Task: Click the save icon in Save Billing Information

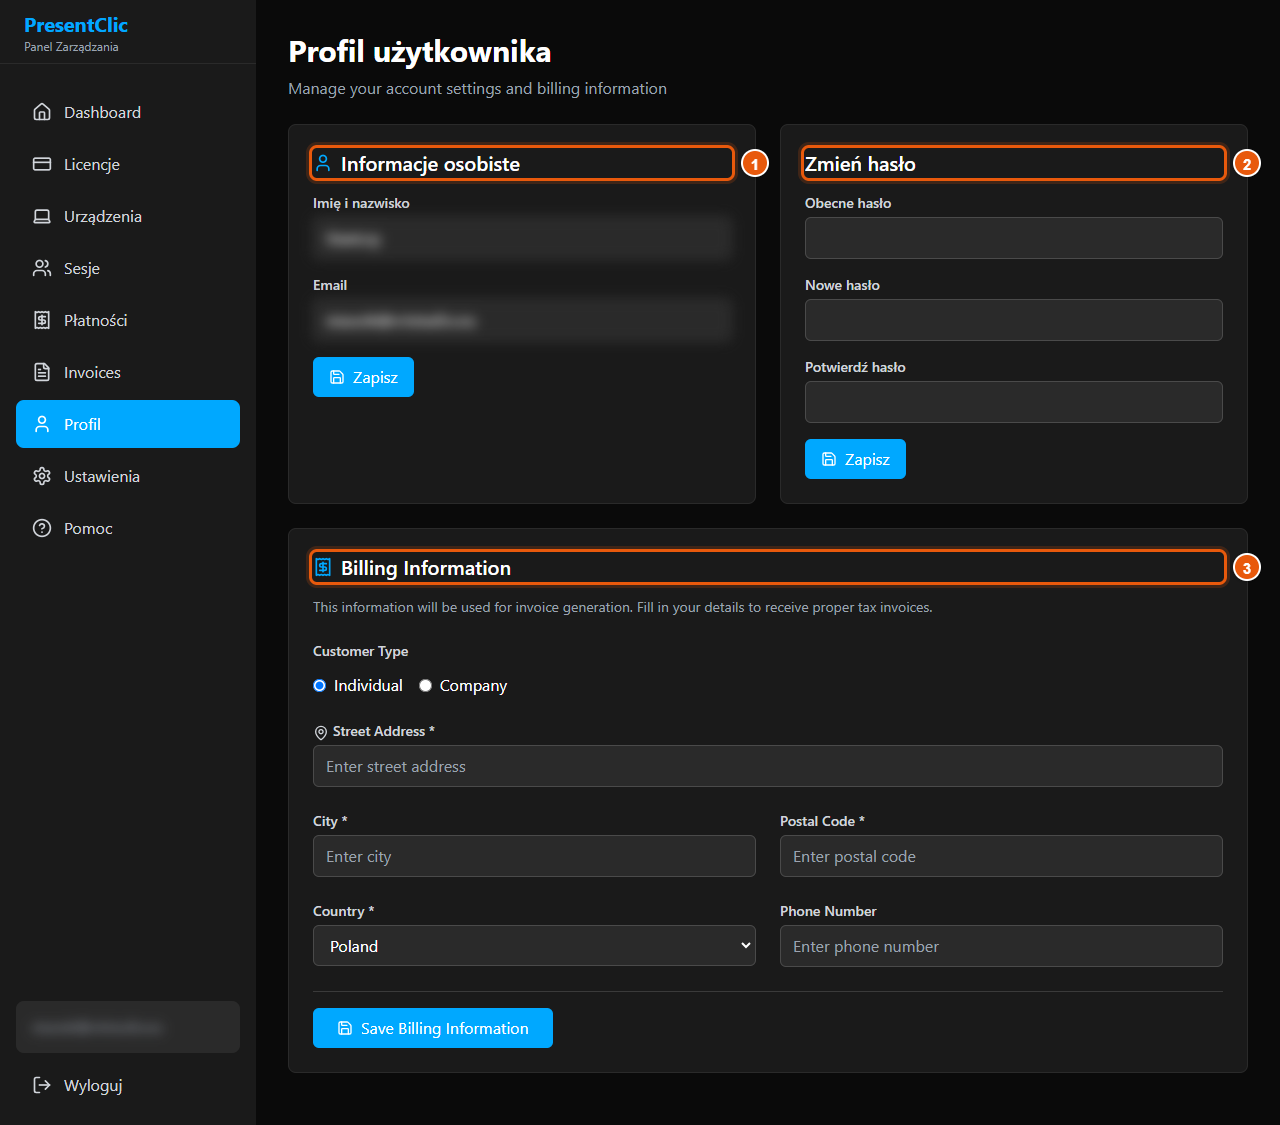Action: pos(345,1028)
